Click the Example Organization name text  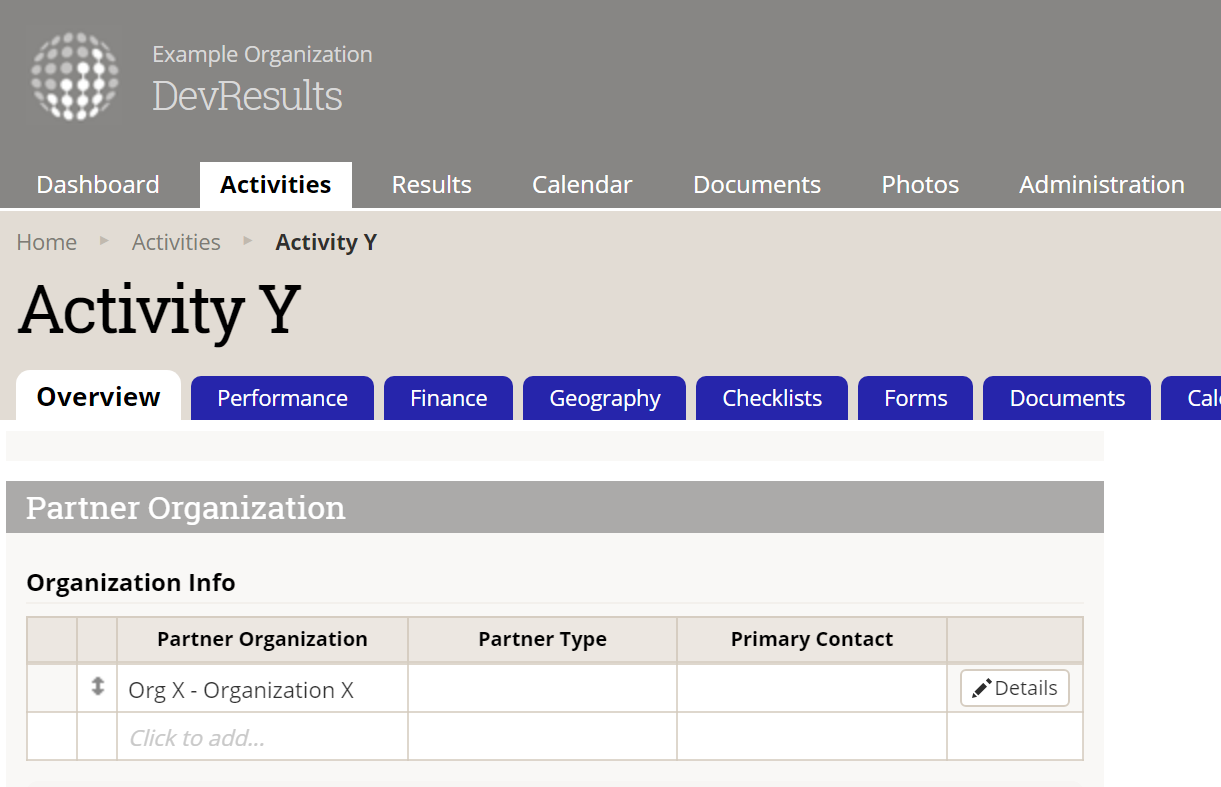click(x=262, y=54)
